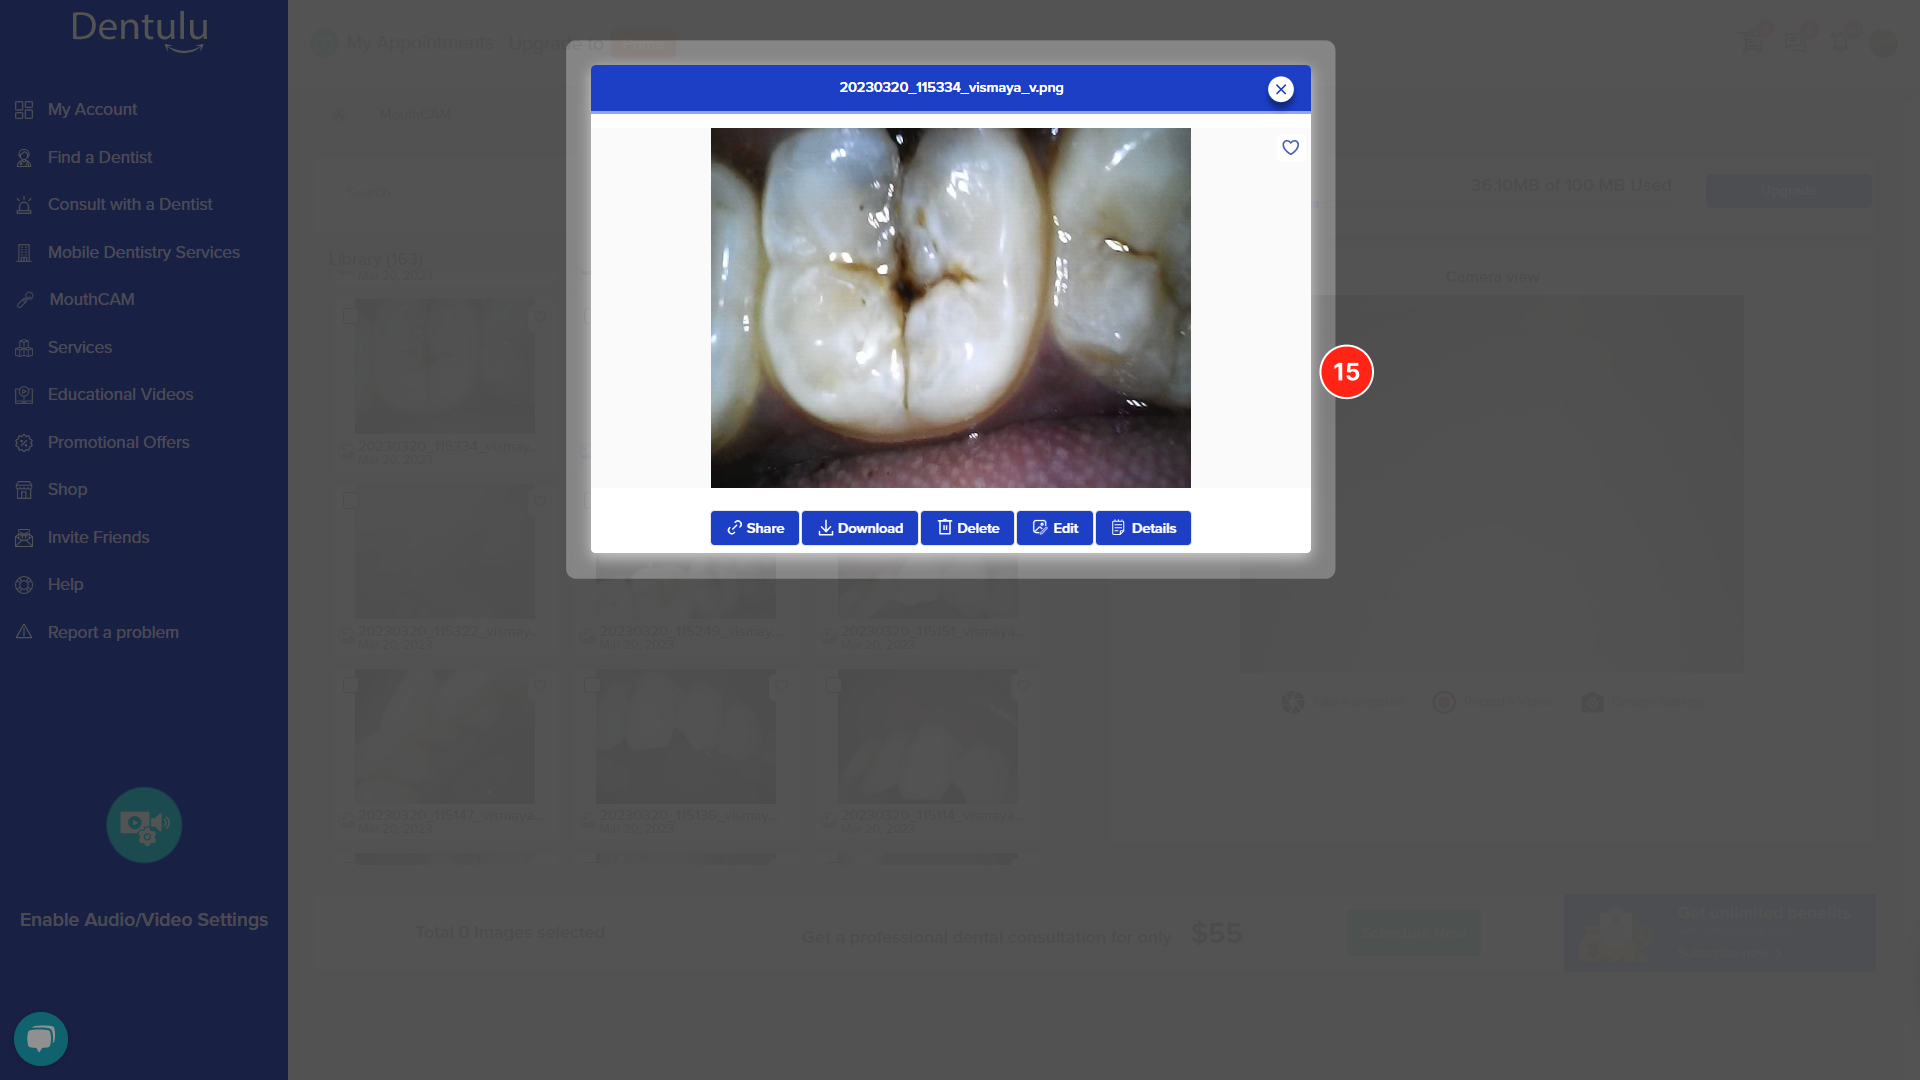Favorite the image with heart icon in dialog
The width and height of the screenshot is (1920, 1080).
1290,148
